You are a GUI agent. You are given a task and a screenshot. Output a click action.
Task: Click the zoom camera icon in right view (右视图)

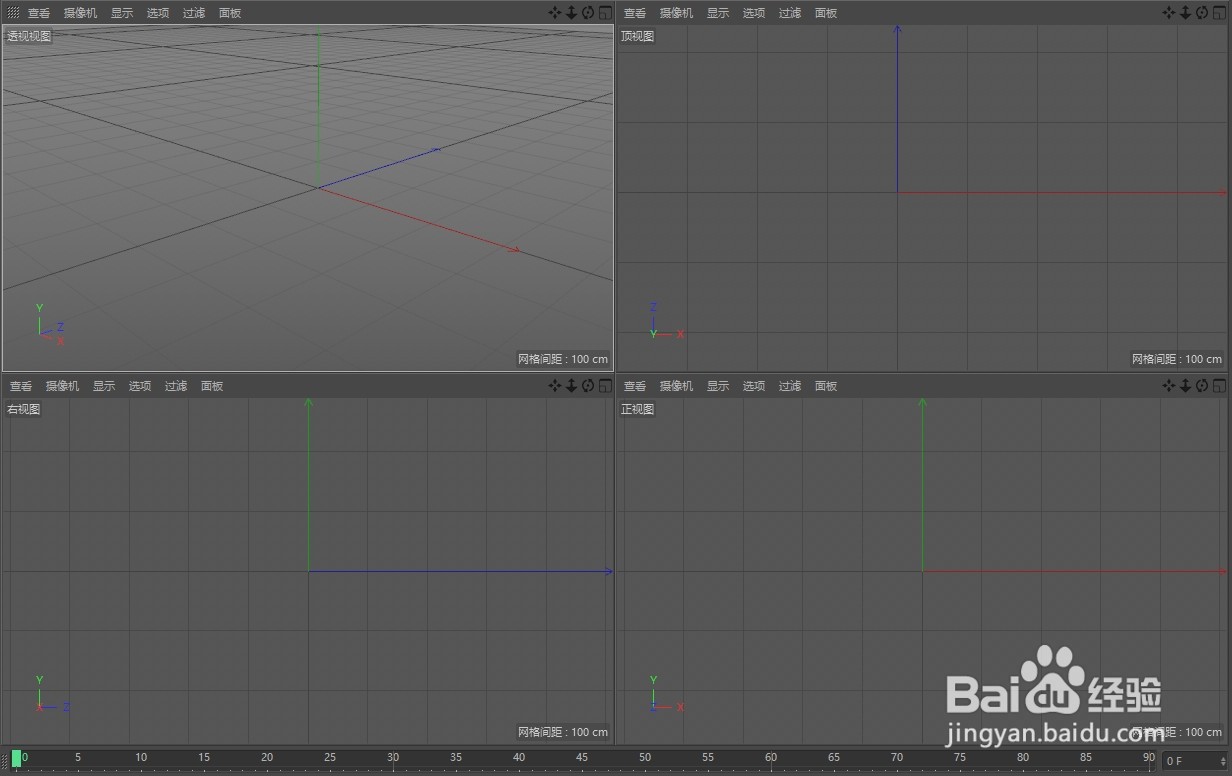pyautogui.click(x=572, y=386)
